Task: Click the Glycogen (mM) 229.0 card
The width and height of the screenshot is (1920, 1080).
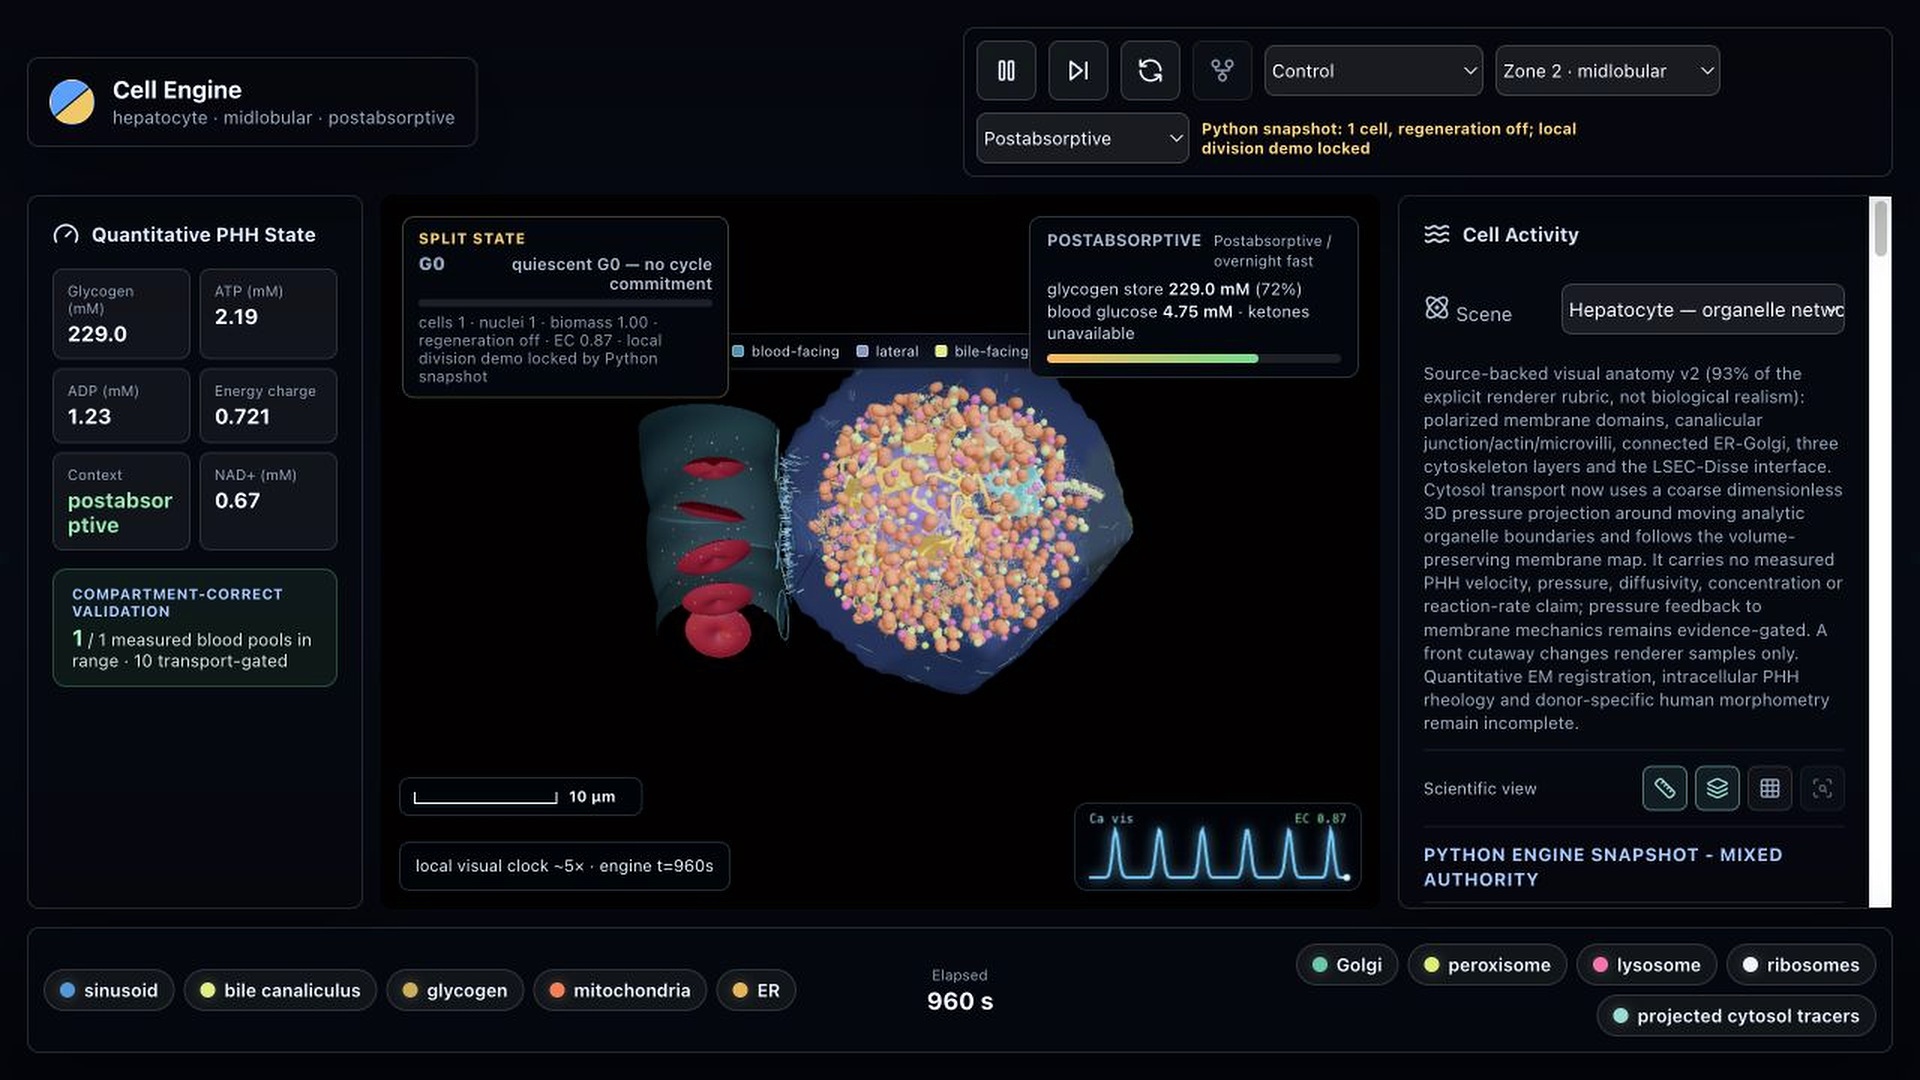Action: click(121, 314)
